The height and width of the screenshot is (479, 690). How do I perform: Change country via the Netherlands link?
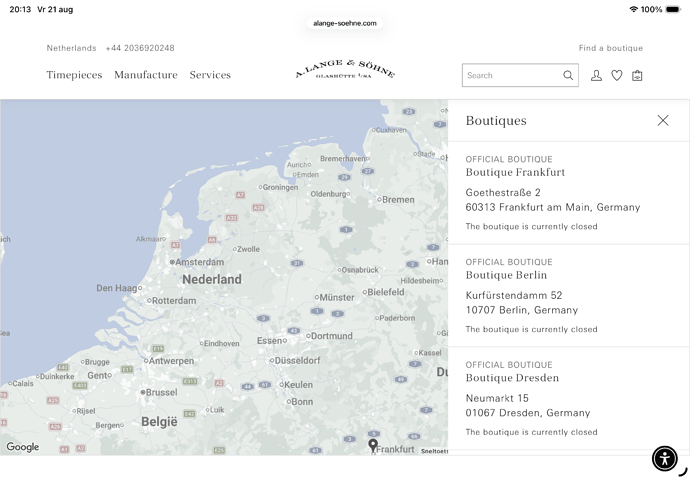pos(71,48)
